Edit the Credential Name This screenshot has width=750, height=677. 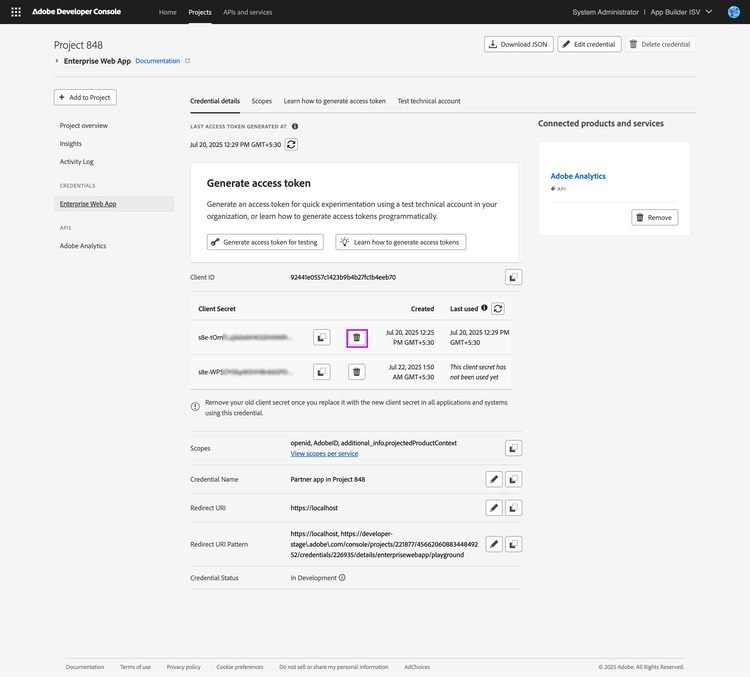click(x=494, y=479)
